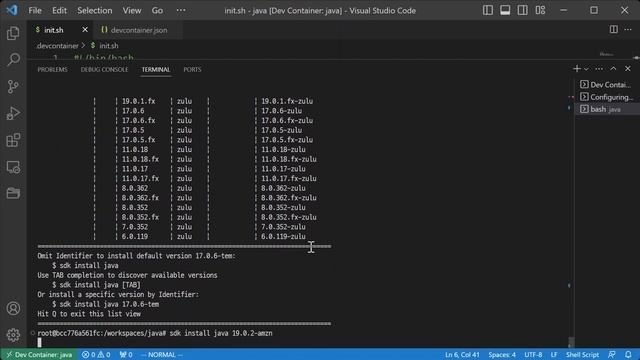Click the VS Code logo in title bar
Image resolution: width=640 pixels, height=360 pixels.
12,10
